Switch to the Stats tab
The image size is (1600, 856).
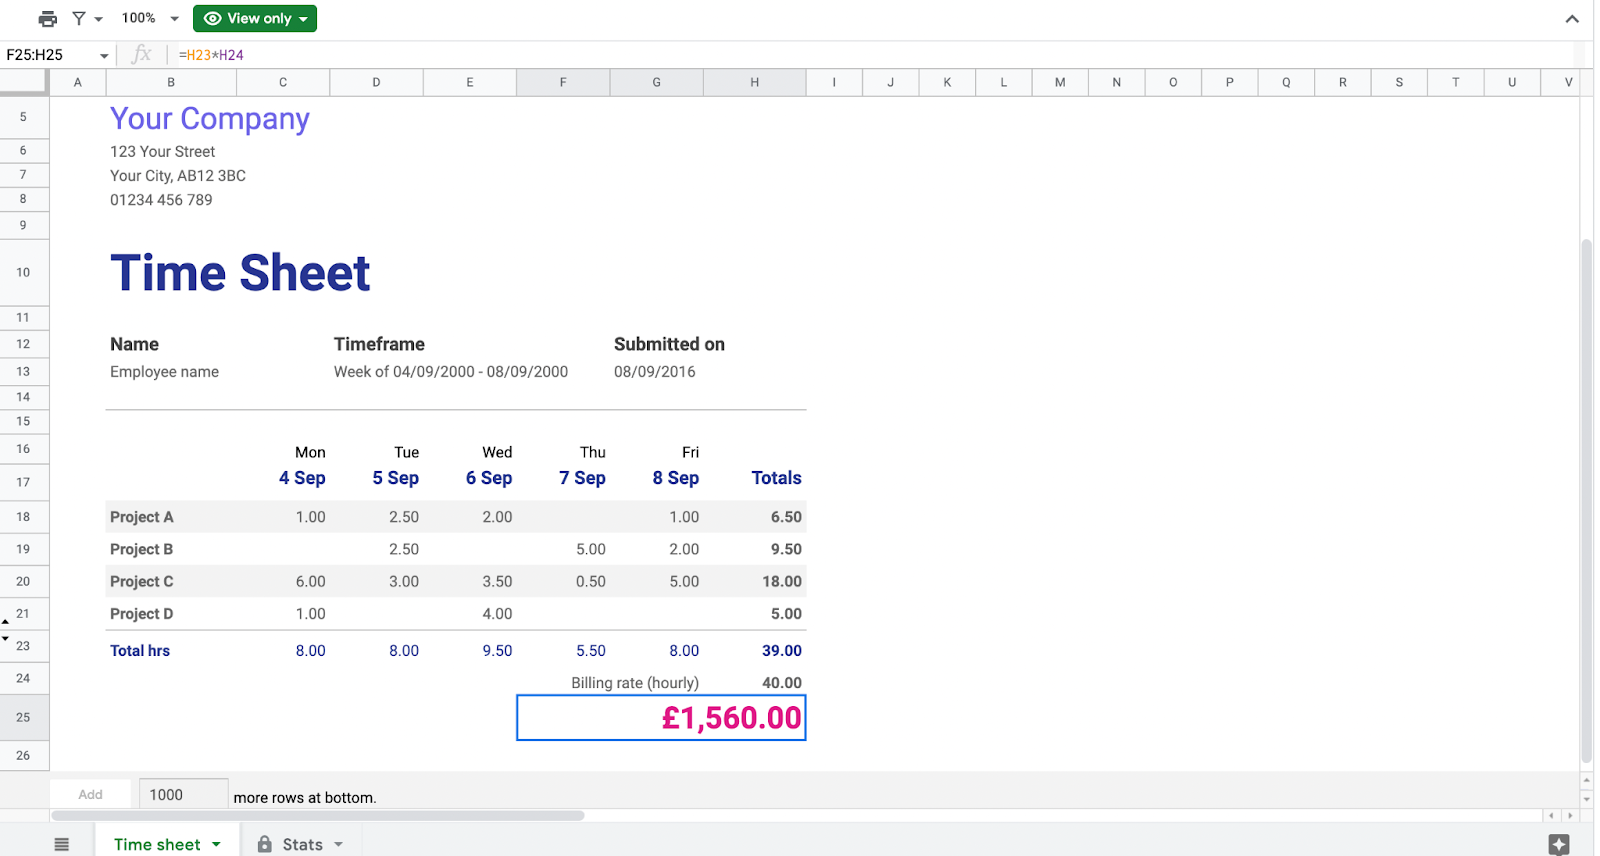point(302,844)
